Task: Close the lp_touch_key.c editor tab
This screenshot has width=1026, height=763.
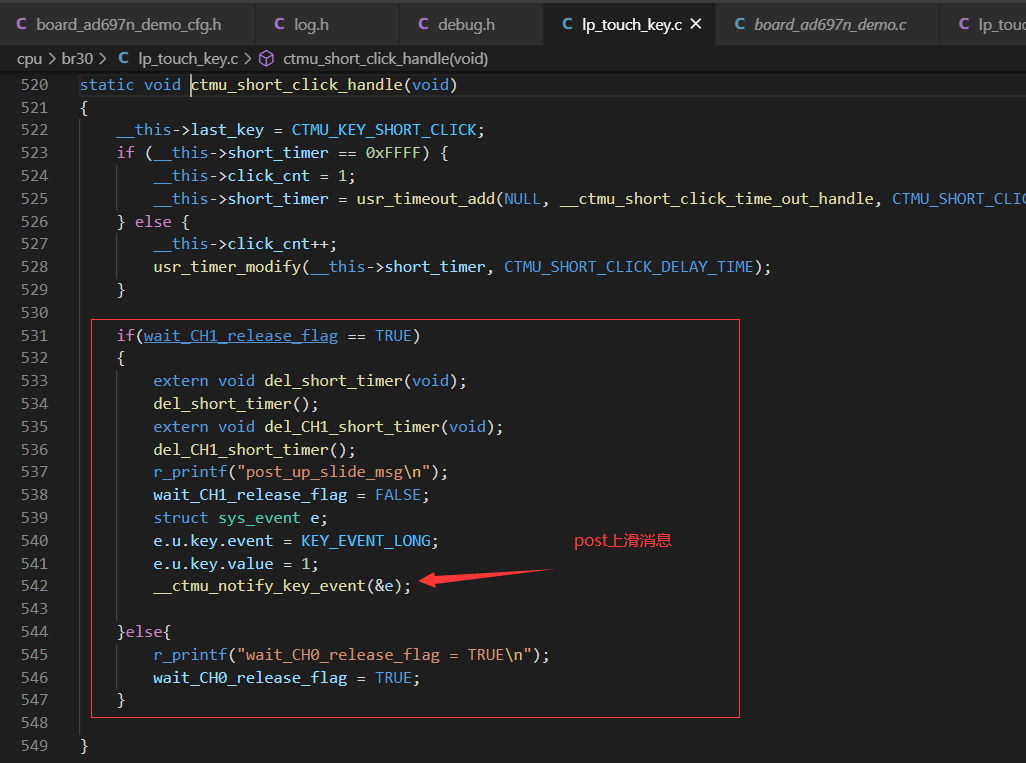Action: [x=696, y=24]
